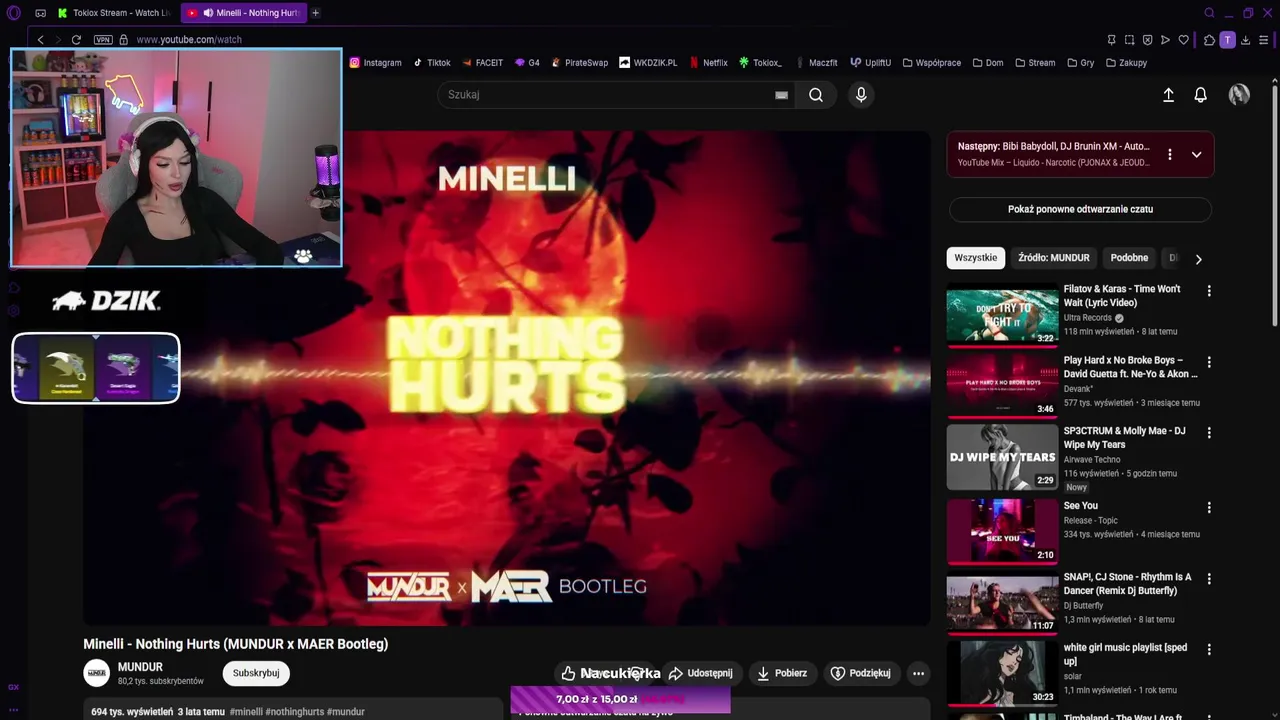Image resolution: width=1280 pixels, height=720 pixels.
Task: Open the browser easy setup menu
Action: tap(1264, 40)
